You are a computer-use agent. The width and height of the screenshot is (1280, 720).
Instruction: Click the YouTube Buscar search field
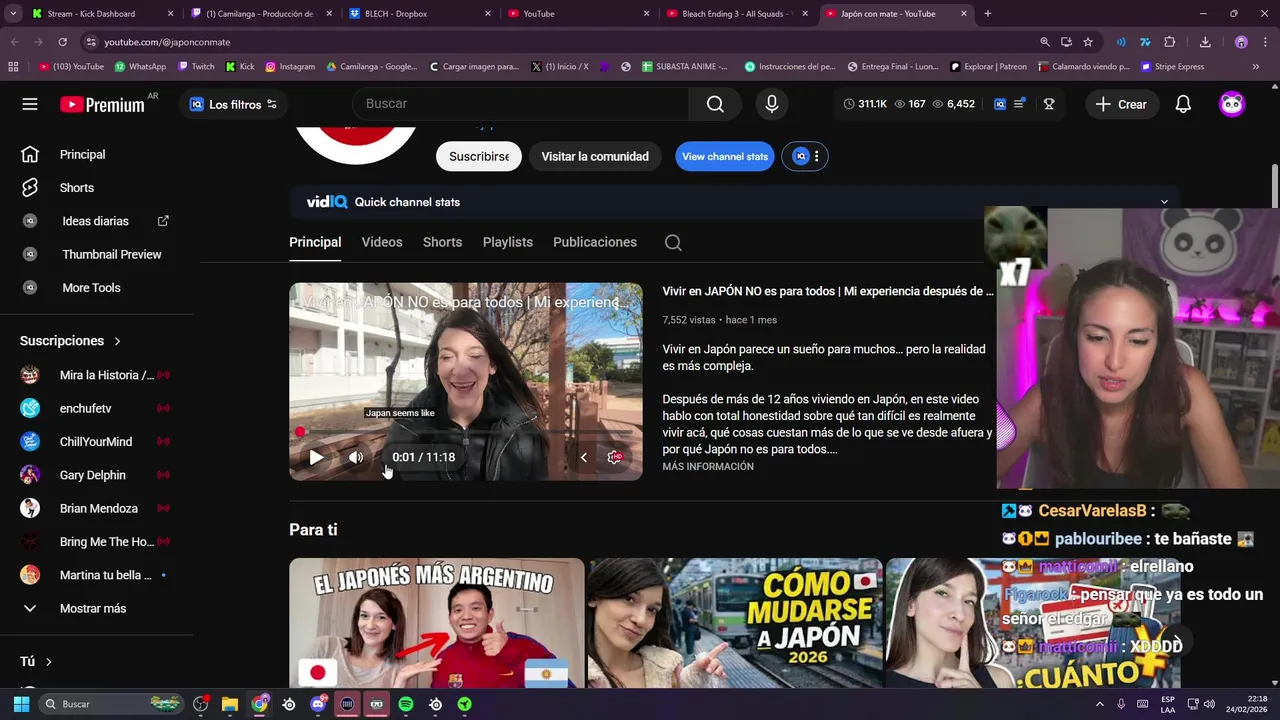point(520,104)
